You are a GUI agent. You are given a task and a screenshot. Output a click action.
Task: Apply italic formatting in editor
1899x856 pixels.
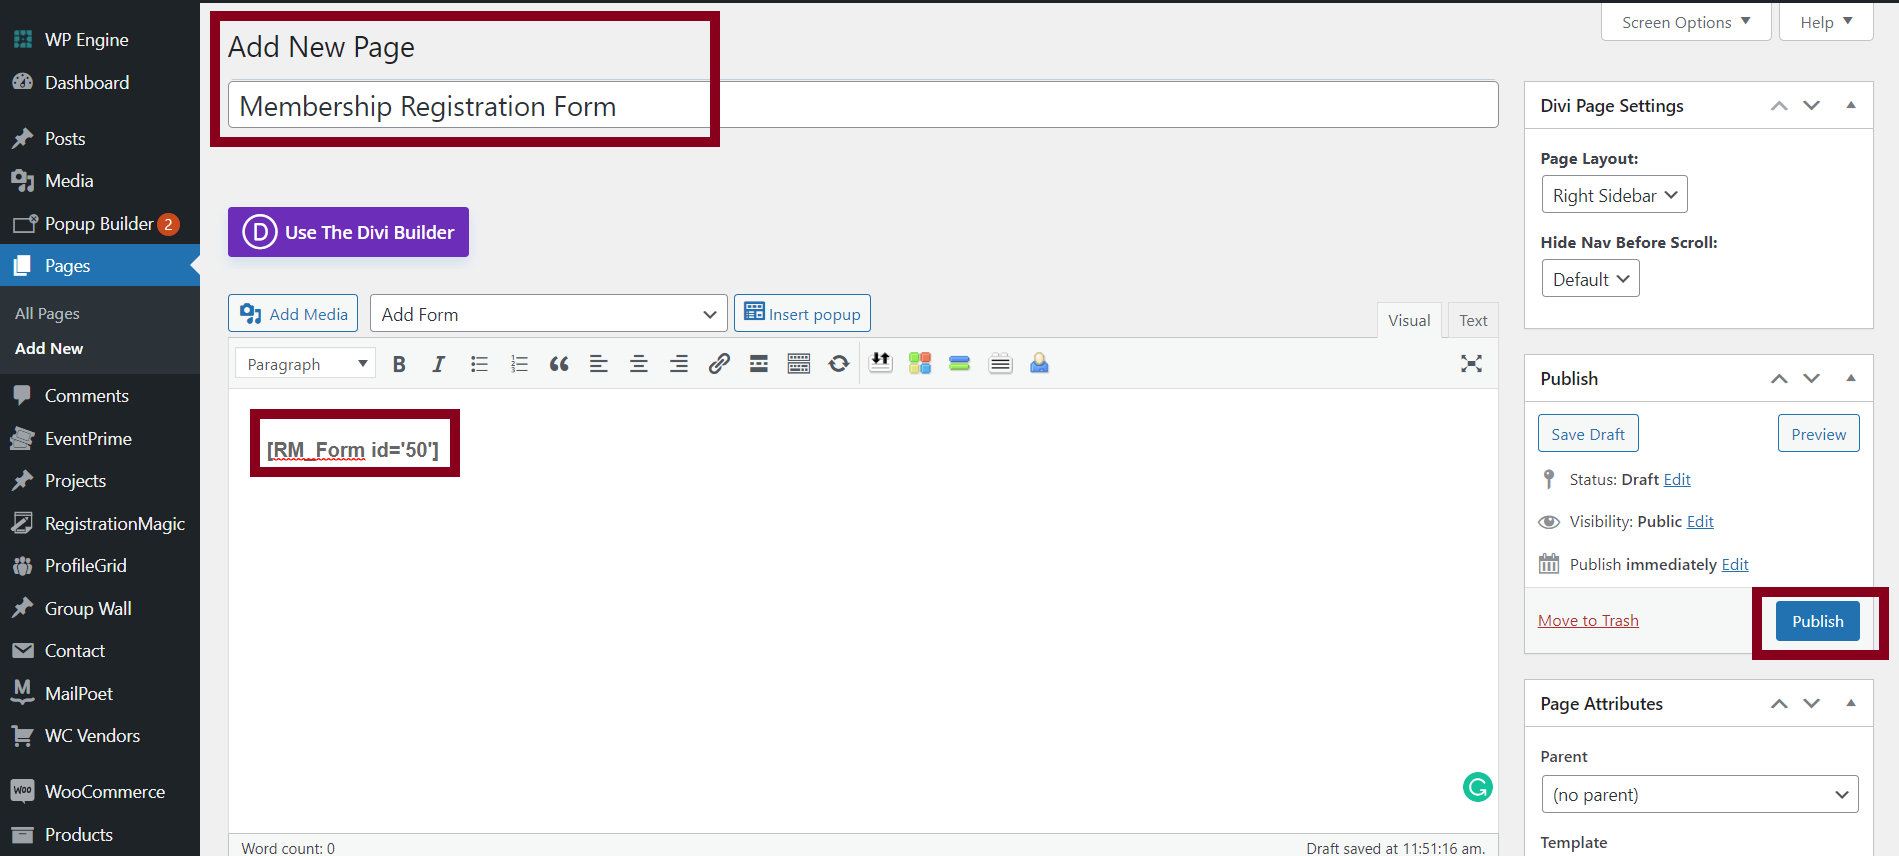438,364
